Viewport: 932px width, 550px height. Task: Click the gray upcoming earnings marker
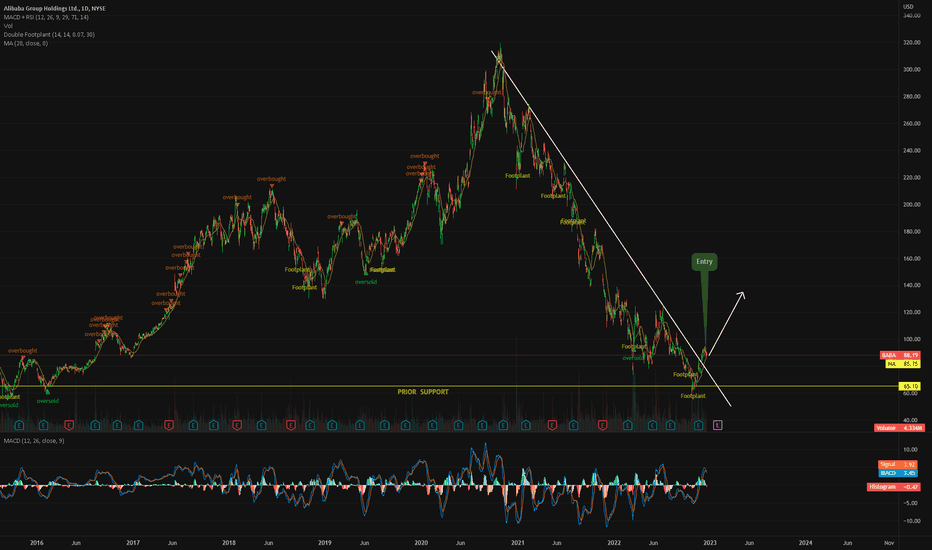tap(717, 425)
